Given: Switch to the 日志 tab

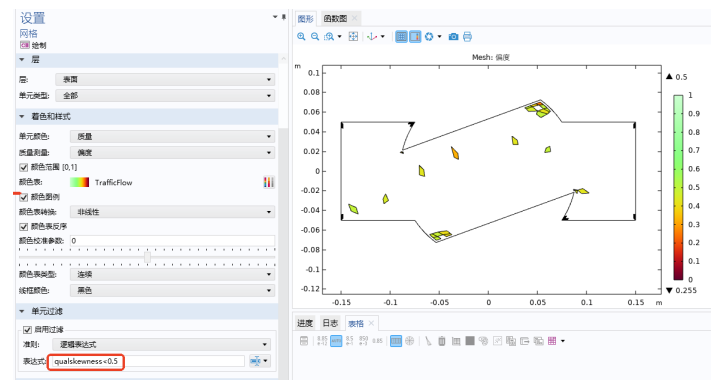Looking at the screenshot, I should 330,323.
